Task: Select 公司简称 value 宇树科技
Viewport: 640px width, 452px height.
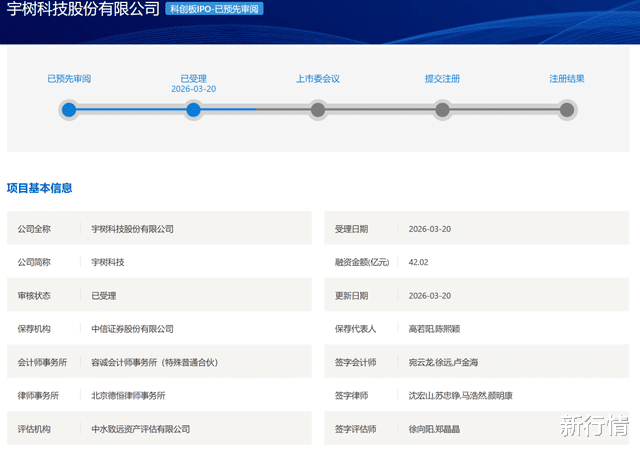Action: coord(108,262)
